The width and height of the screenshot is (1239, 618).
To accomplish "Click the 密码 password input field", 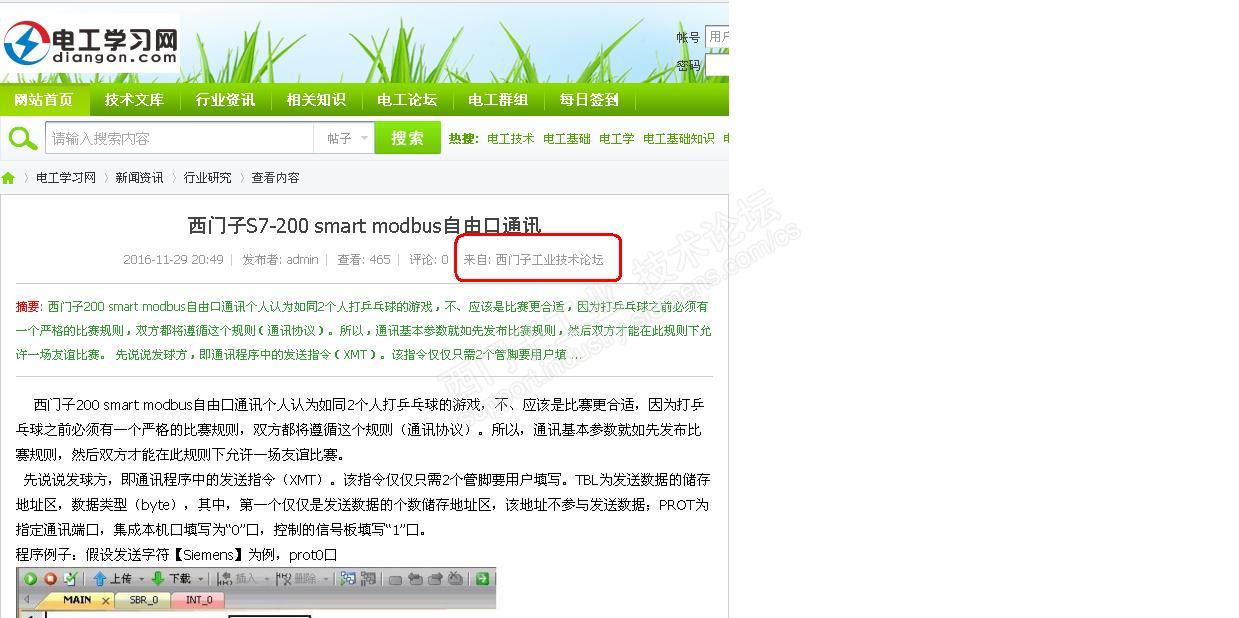I will point(717,66).
